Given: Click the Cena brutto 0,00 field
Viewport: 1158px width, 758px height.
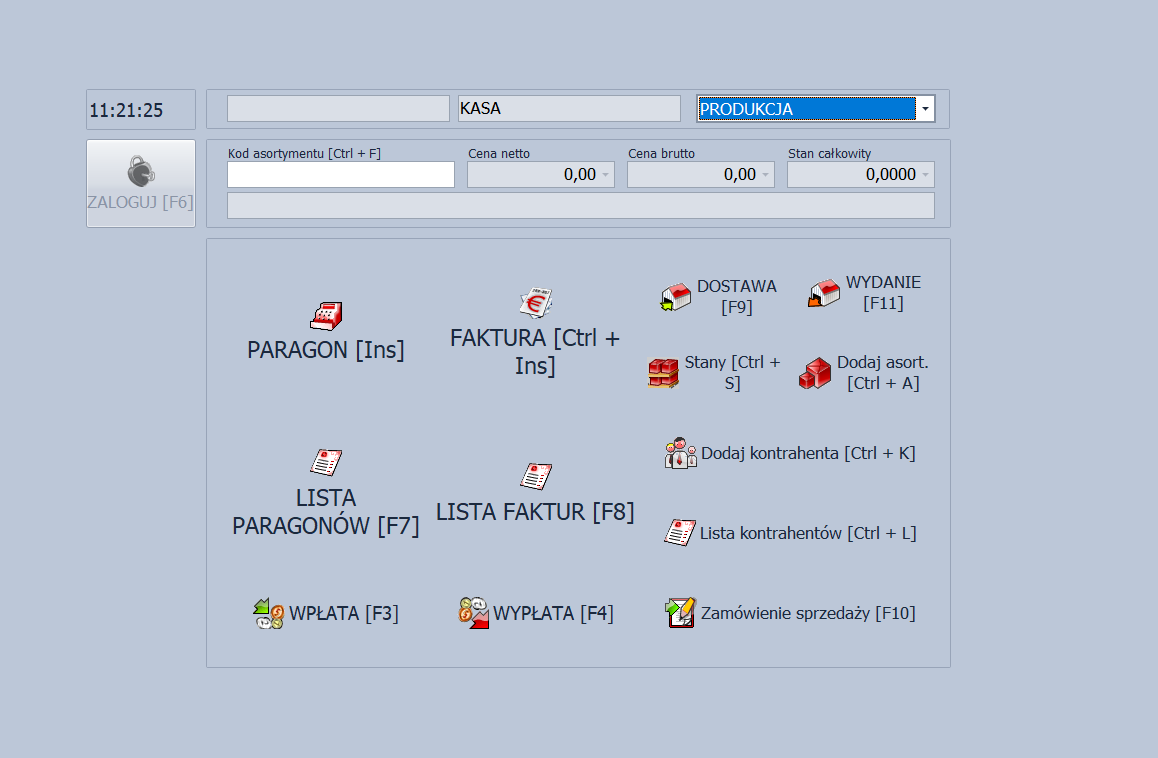Looking at the screenshot, I should (x=701, y=175).
